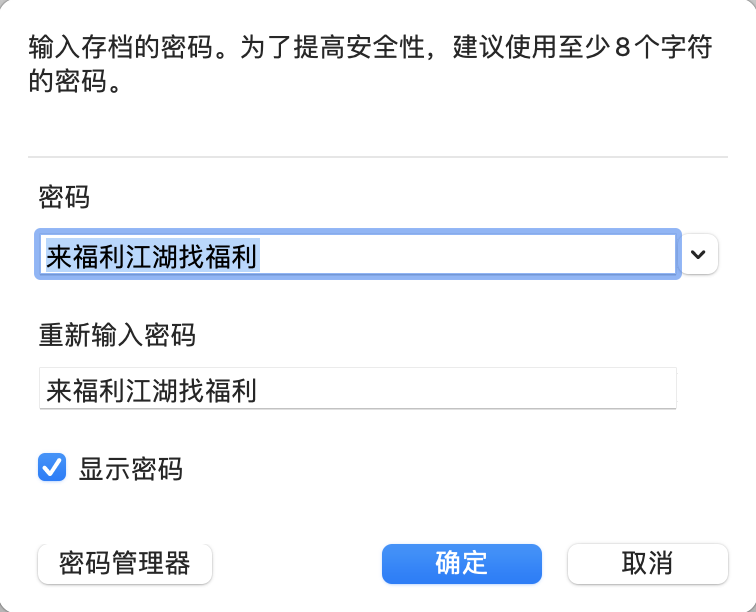The image size is (756, 612).
Task: Click the 显示密码 checkbox label text
Action: click(131, 468)
